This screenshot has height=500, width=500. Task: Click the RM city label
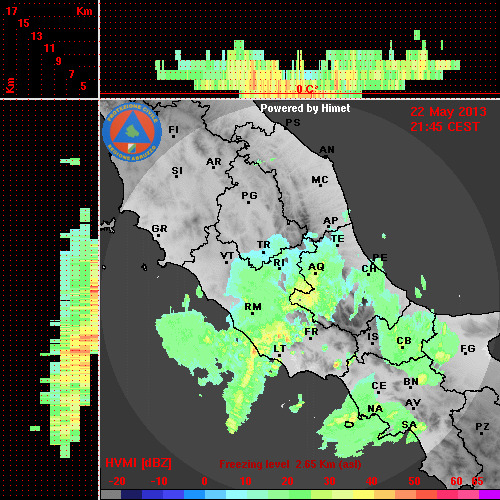253,307
